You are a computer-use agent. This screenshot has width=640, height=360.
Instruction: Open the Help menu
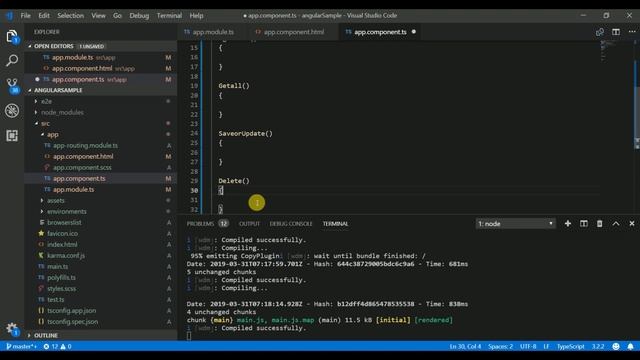coord(196,16)
